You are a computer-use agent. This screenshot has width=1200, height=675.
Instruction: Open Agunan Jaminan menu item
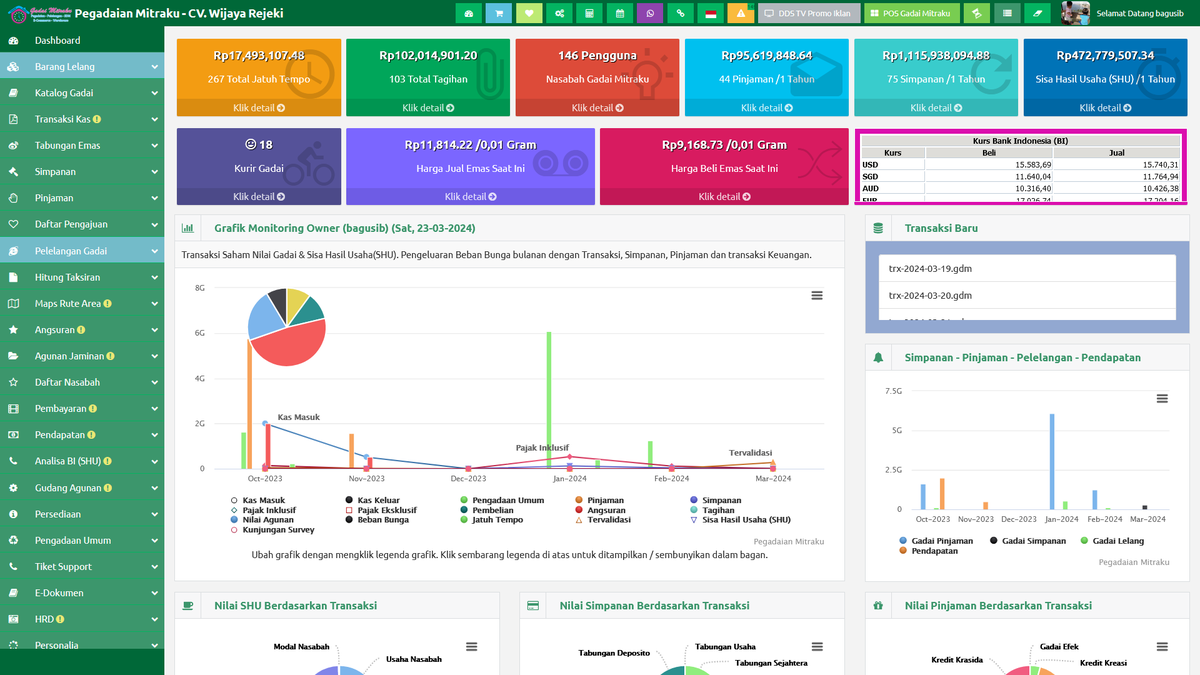[82, 356]
